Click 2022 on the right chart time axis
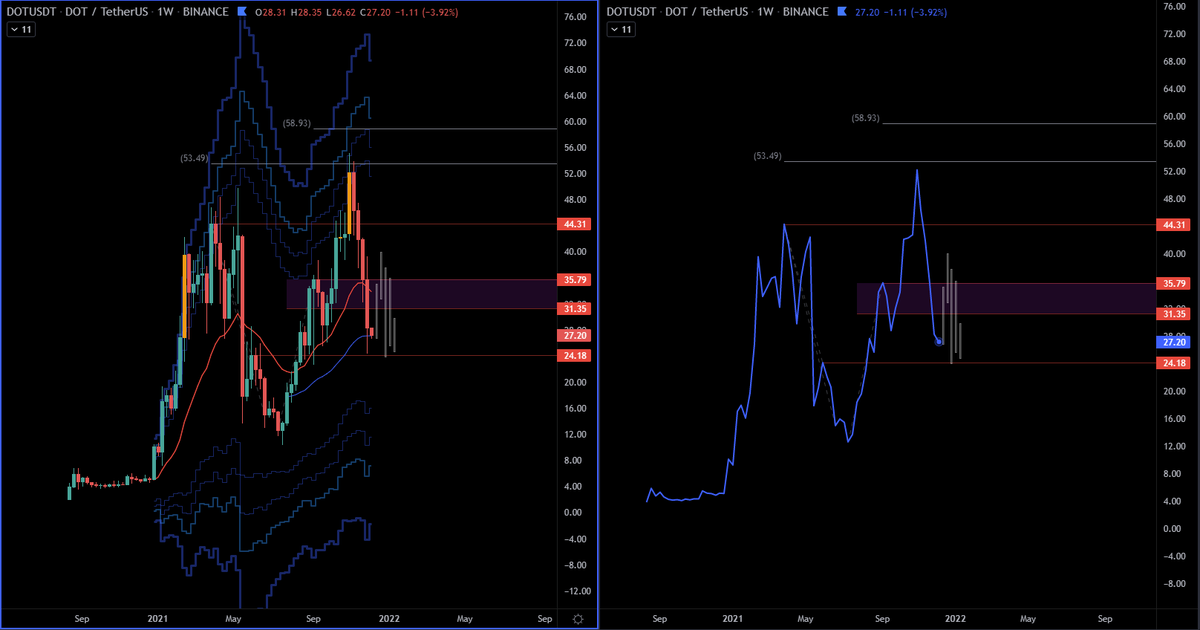 click(x=957, y=619)
